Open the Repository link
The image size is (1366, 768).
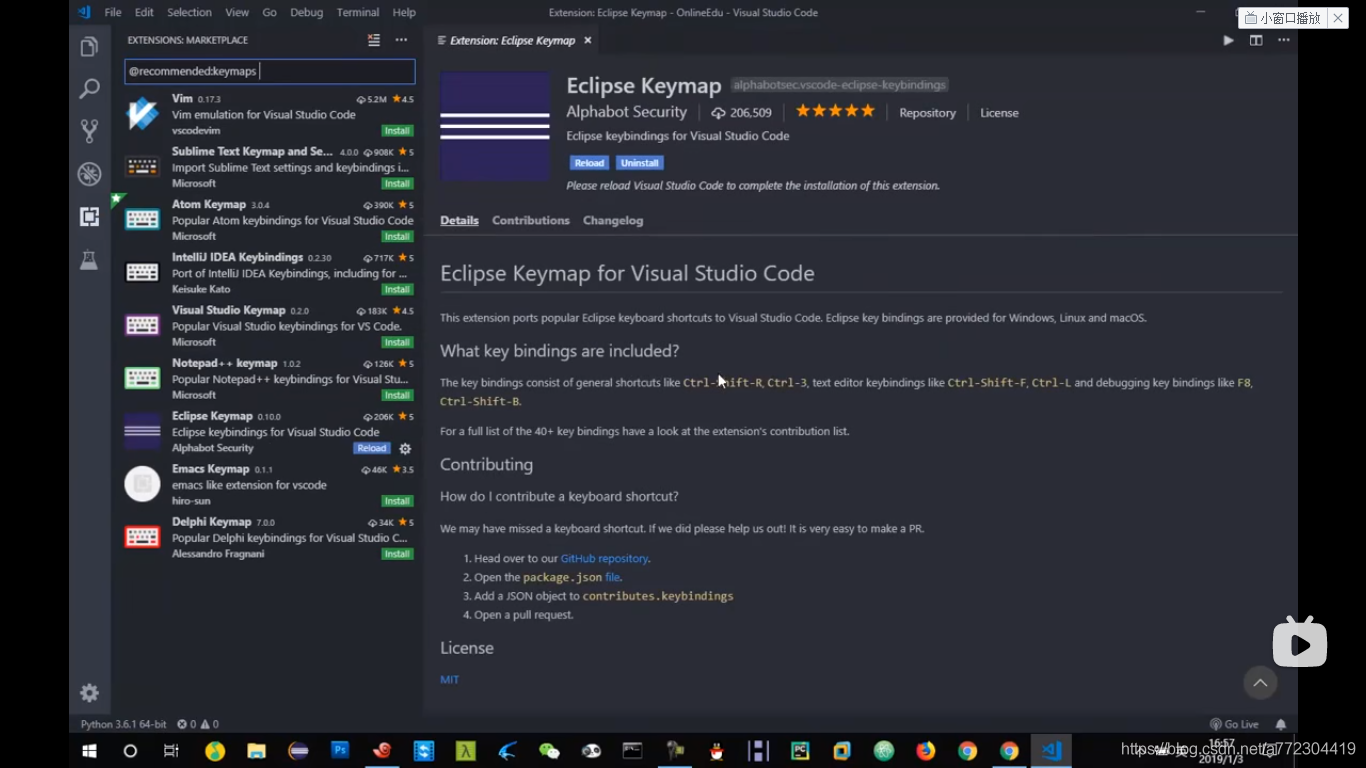coord(927,113)
